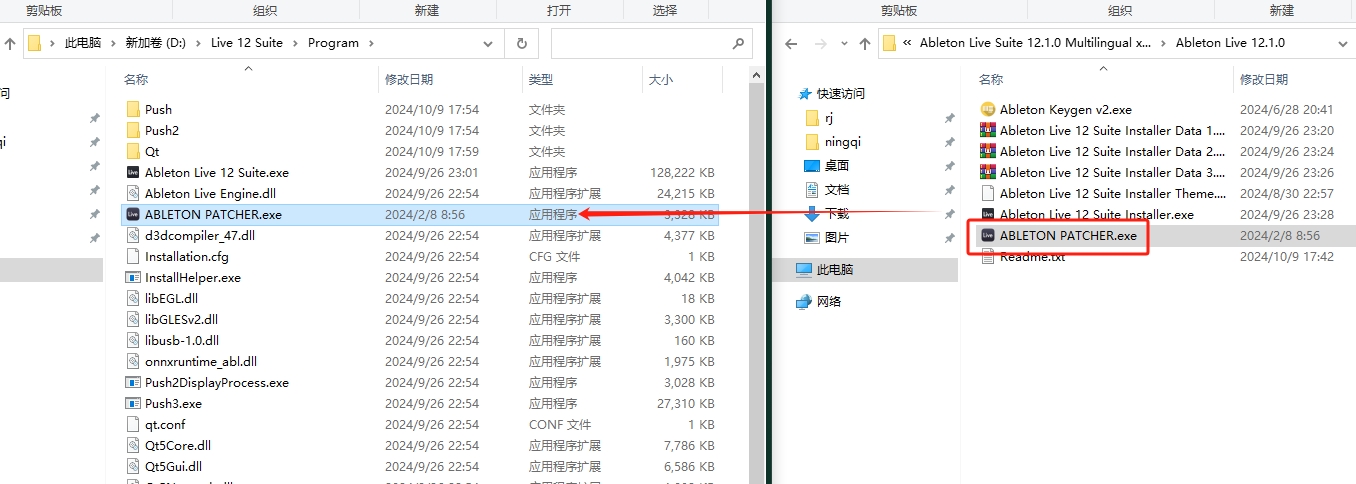Sort left window by 类型 column

(x=541, y=79)
